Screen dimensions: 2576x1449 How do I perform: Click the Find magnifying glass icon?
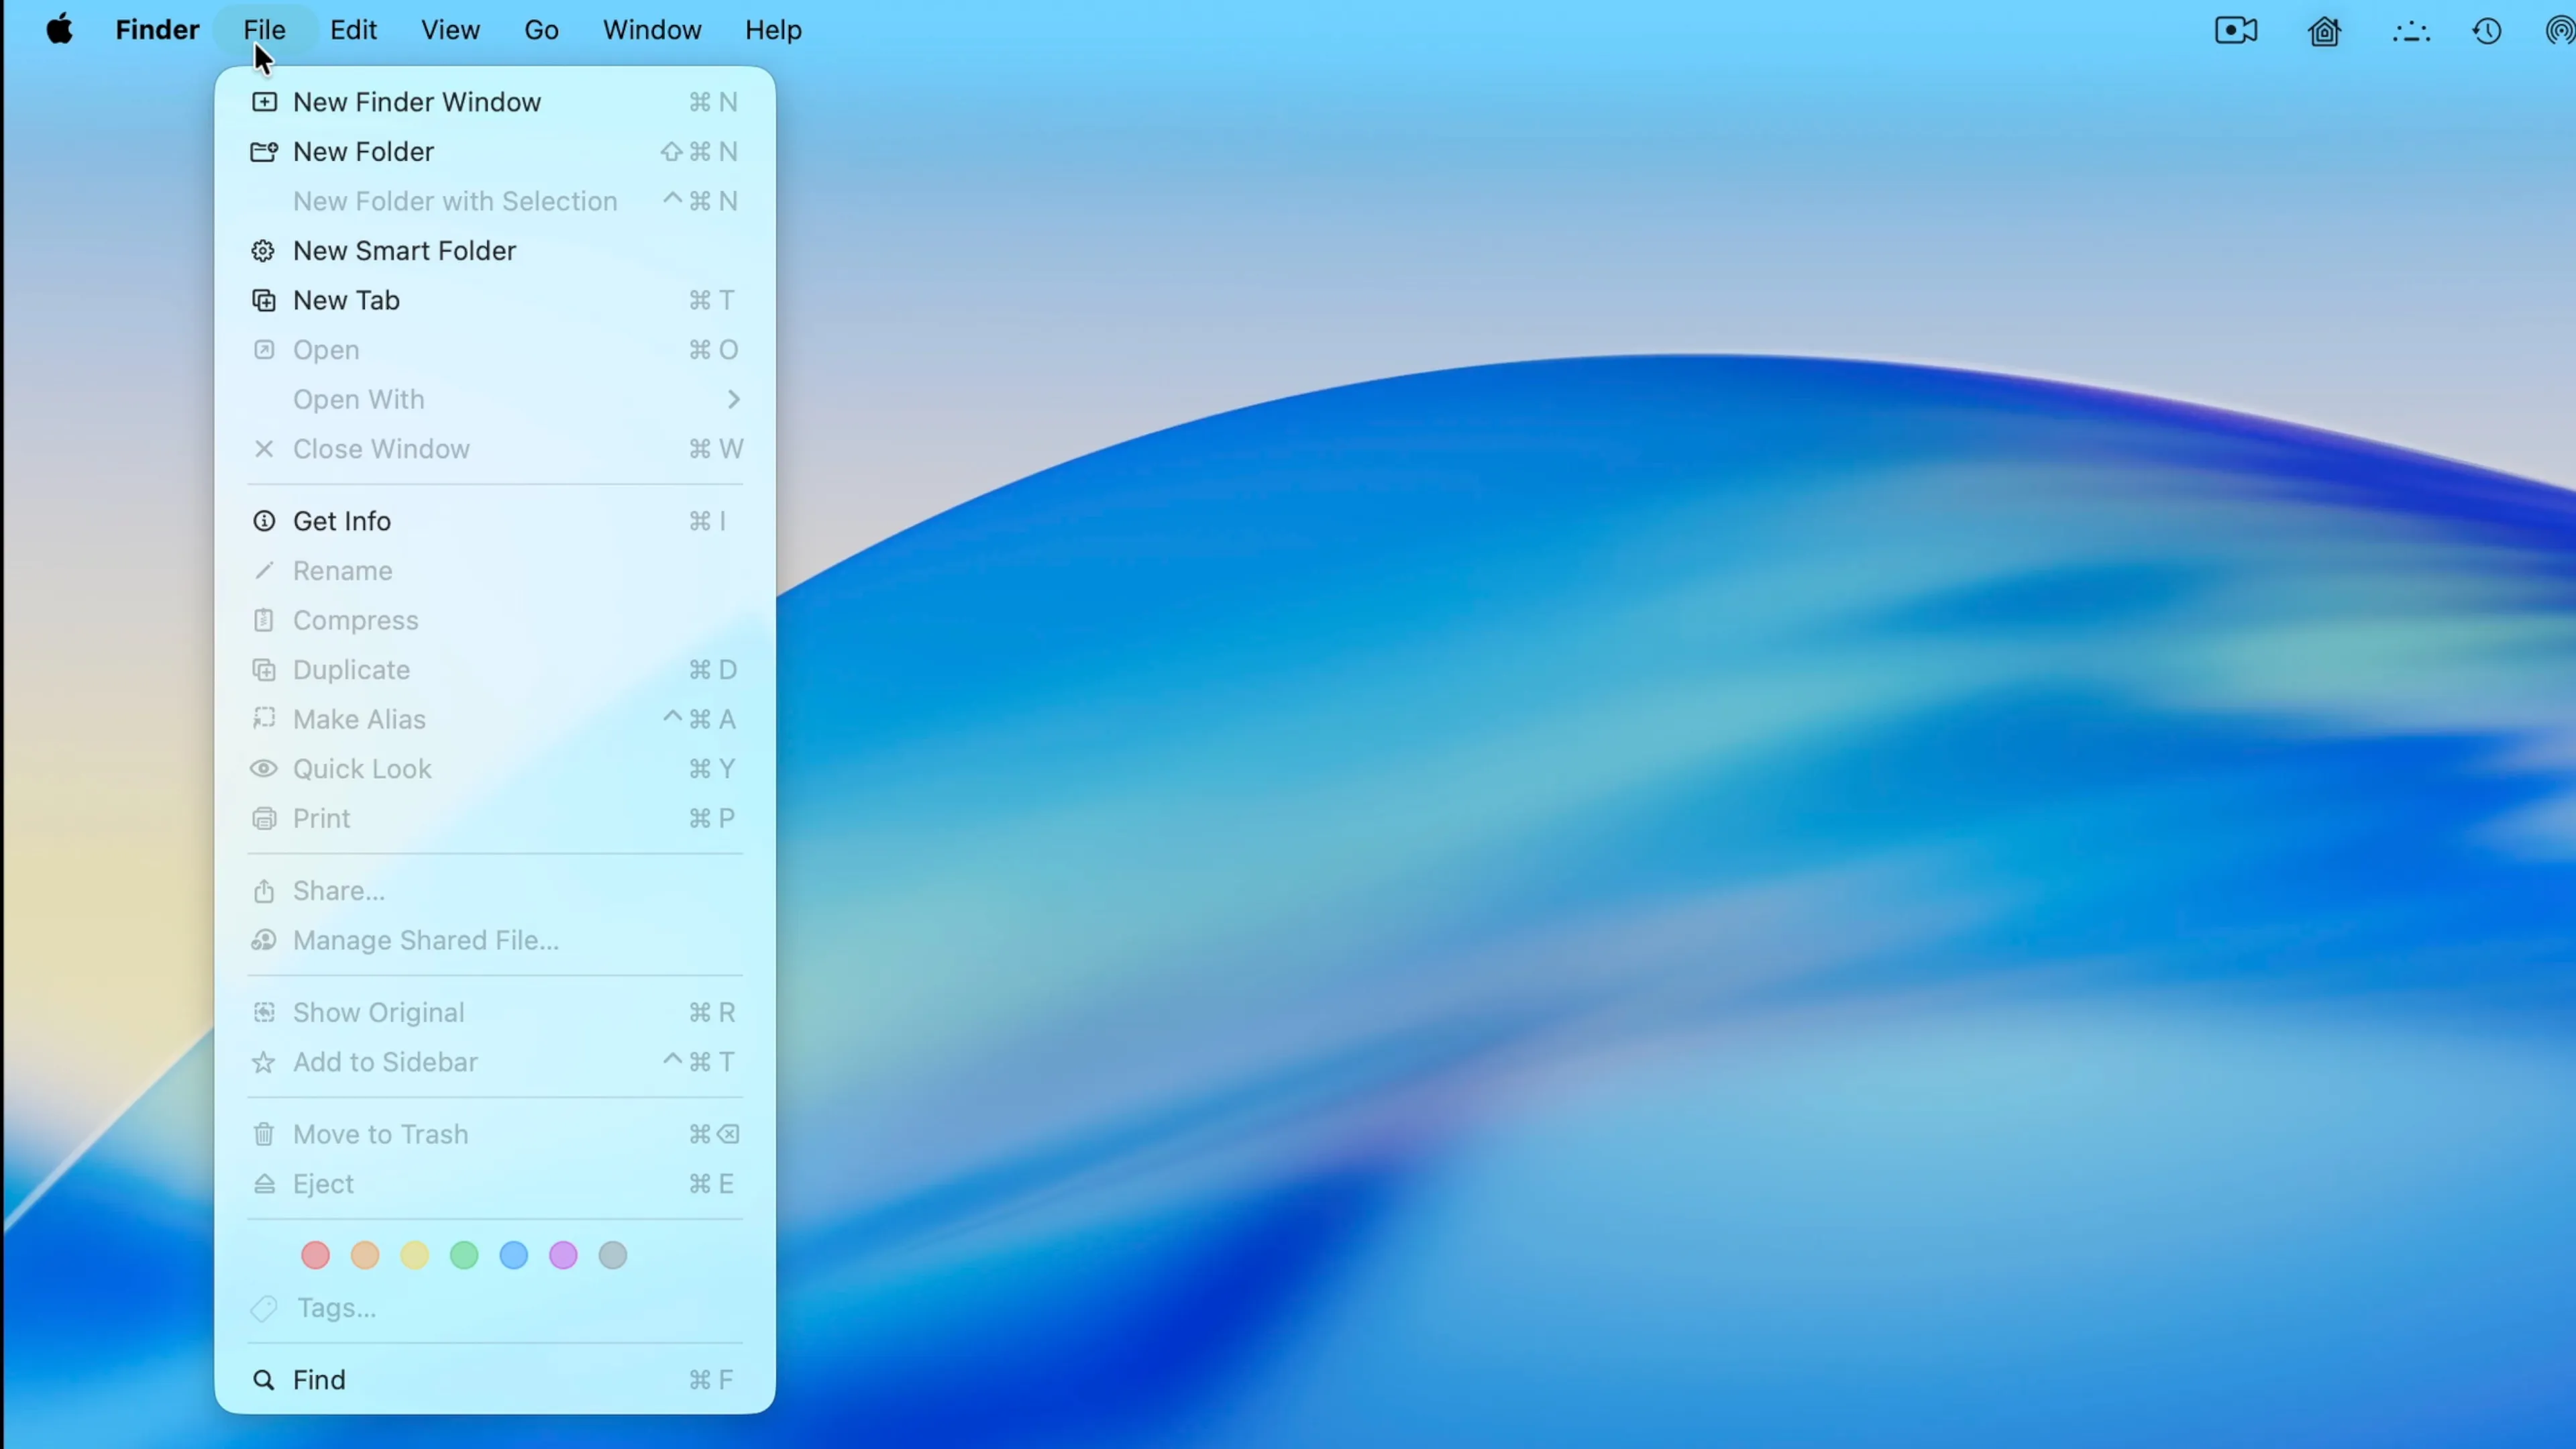pyautogui.click(x=264, y=1380)
